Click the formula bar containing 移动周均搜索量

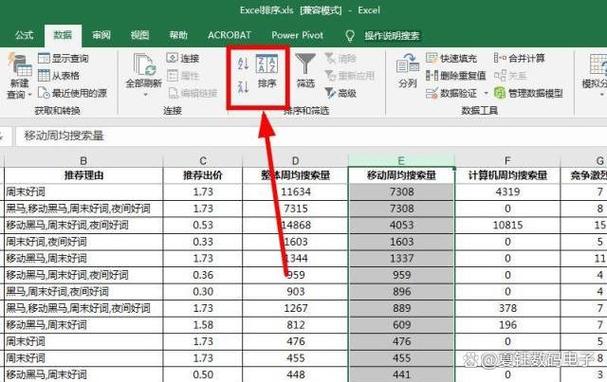tap(311, 136)
